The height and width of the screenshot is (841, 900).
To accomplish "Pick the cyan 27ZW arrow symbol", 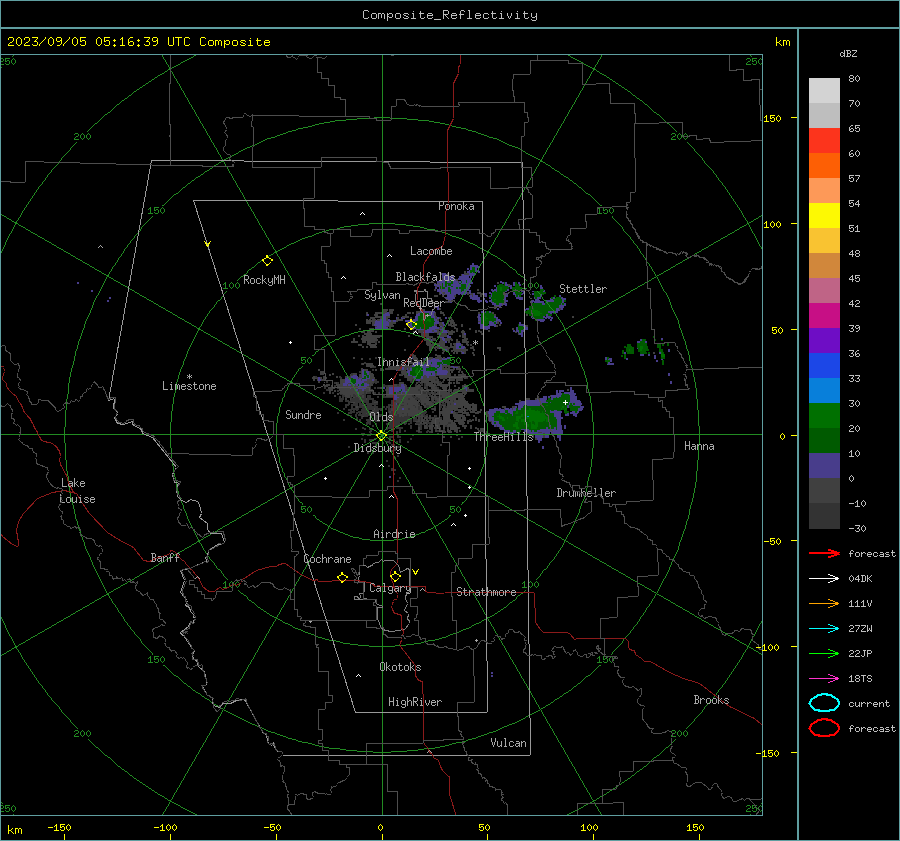I will click(x=824, y=629).
